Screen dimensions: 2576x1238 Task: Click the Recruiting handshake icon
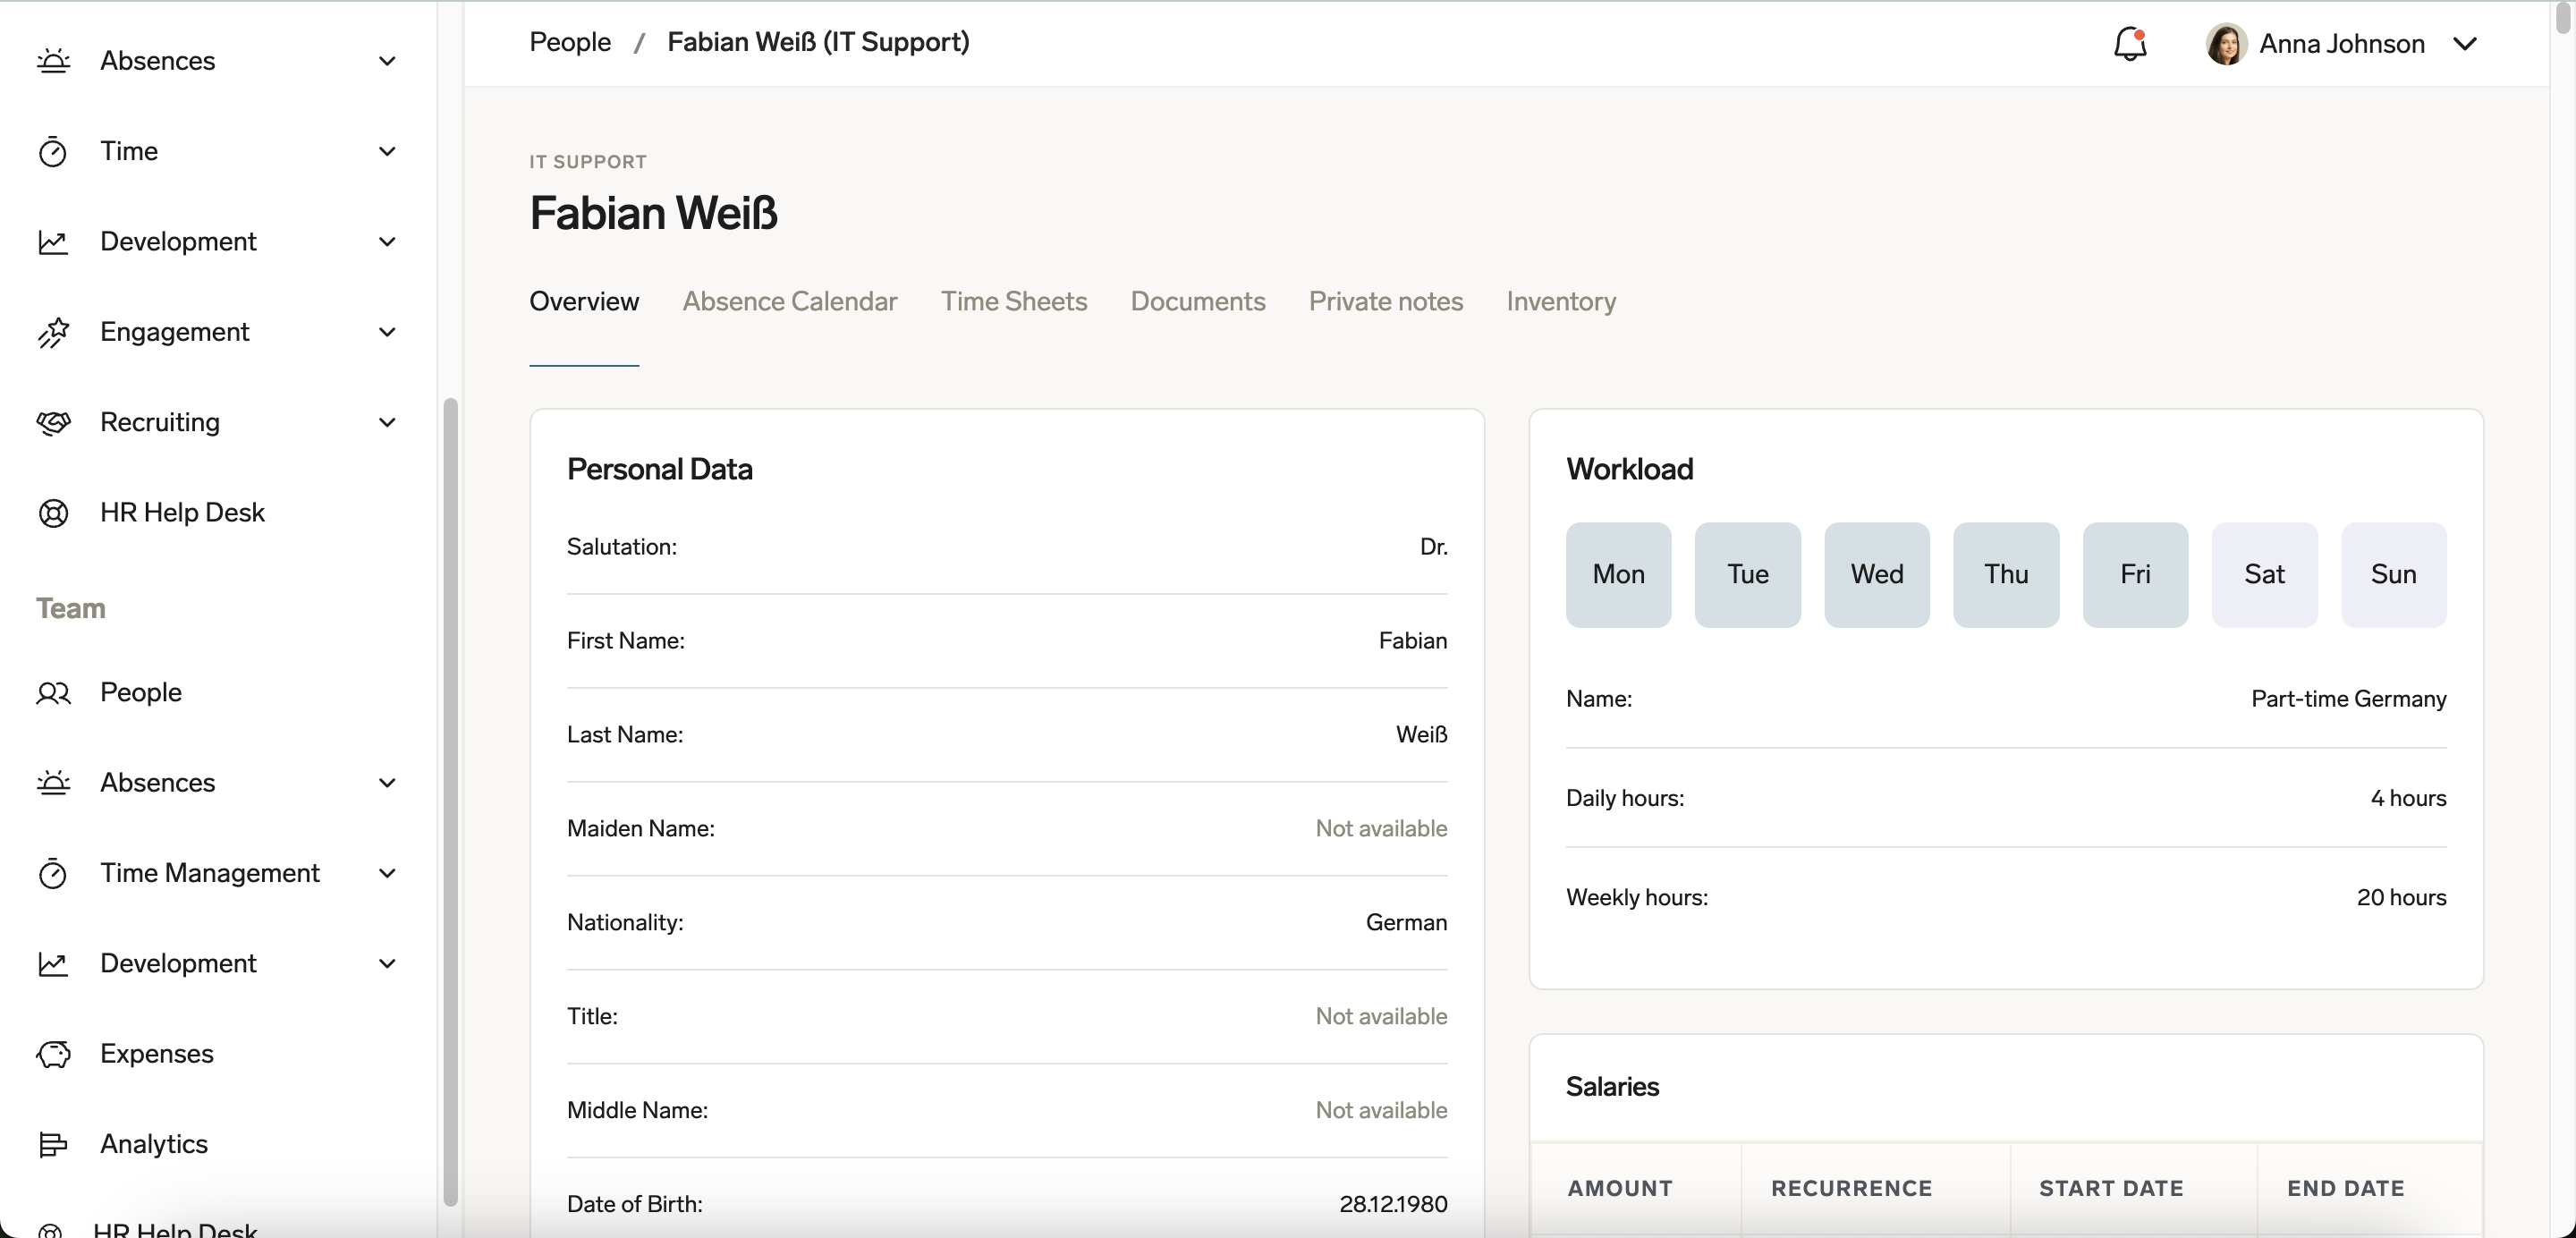click(53, 422)
